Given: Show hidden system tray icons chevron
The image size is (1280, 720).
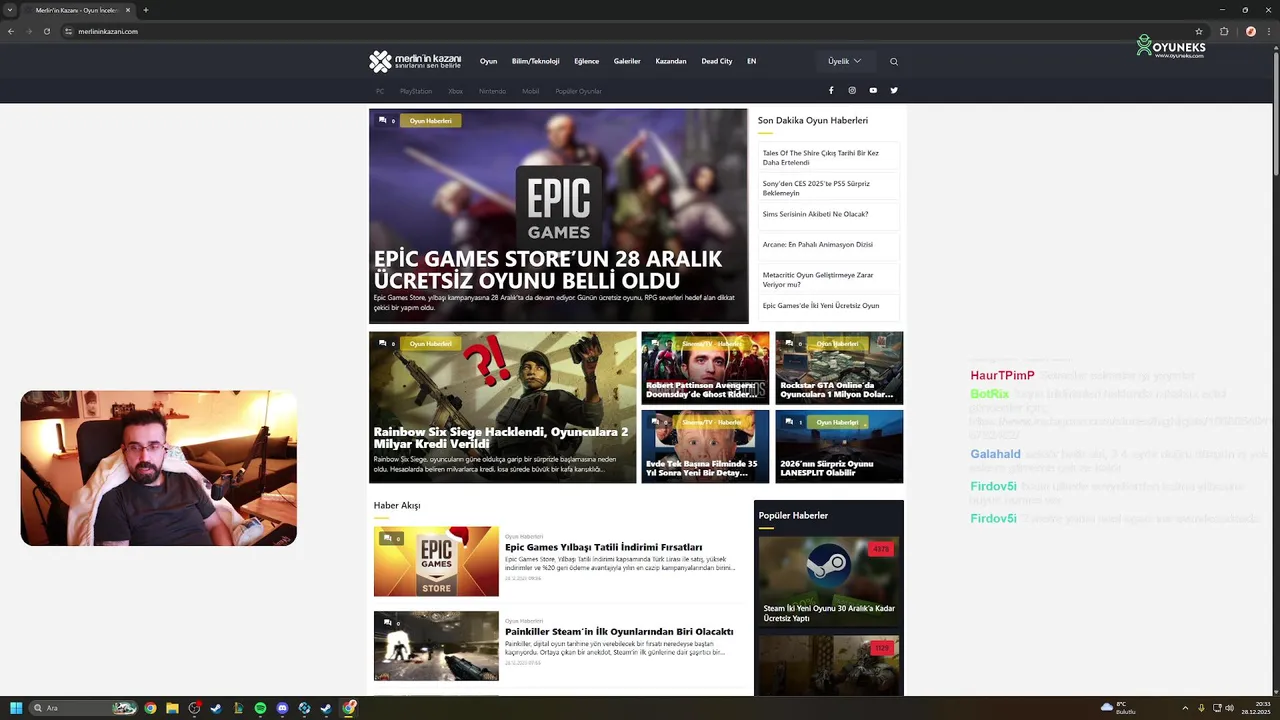Looking at the screenshot, I should pyautogui.click(x=1185, y=708).
